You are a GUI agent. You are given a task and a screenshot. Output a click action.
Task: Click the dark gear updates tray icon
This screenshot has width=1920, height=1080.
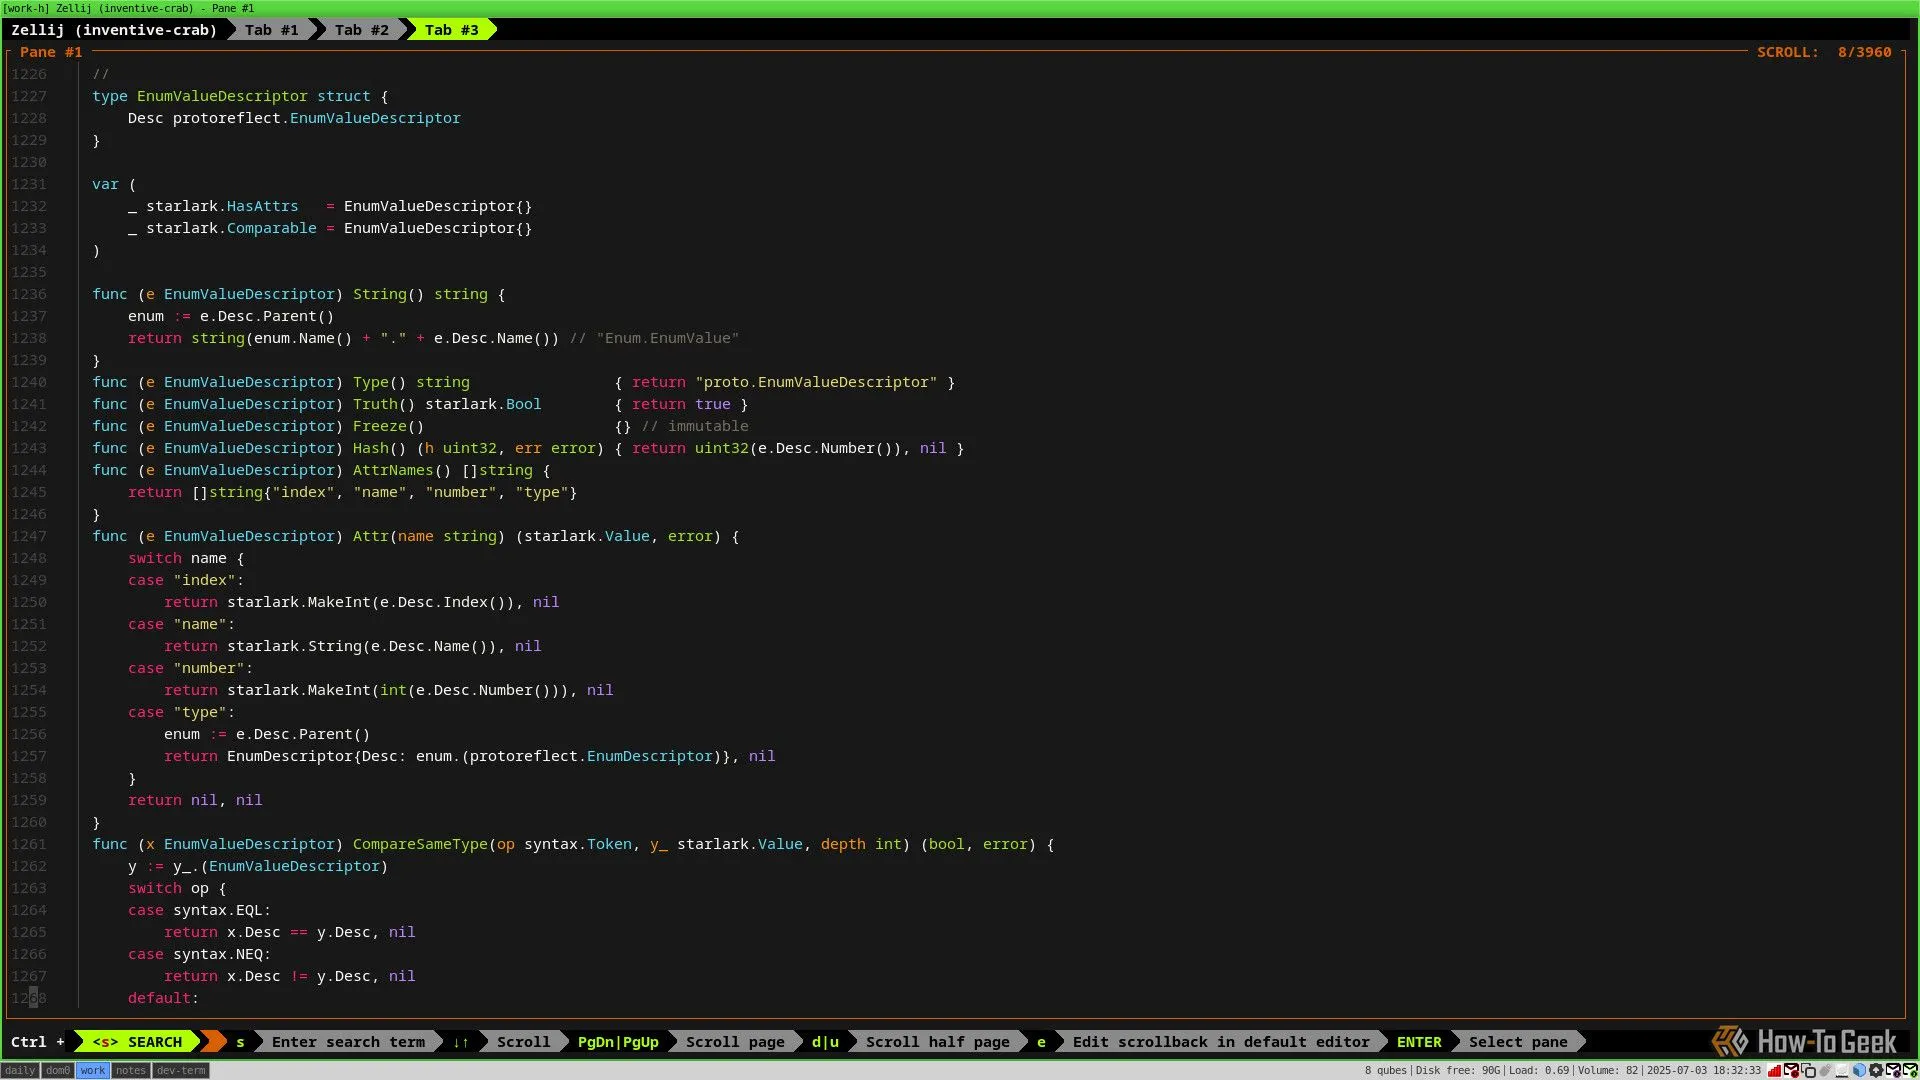click(x=1876, y=1070)
